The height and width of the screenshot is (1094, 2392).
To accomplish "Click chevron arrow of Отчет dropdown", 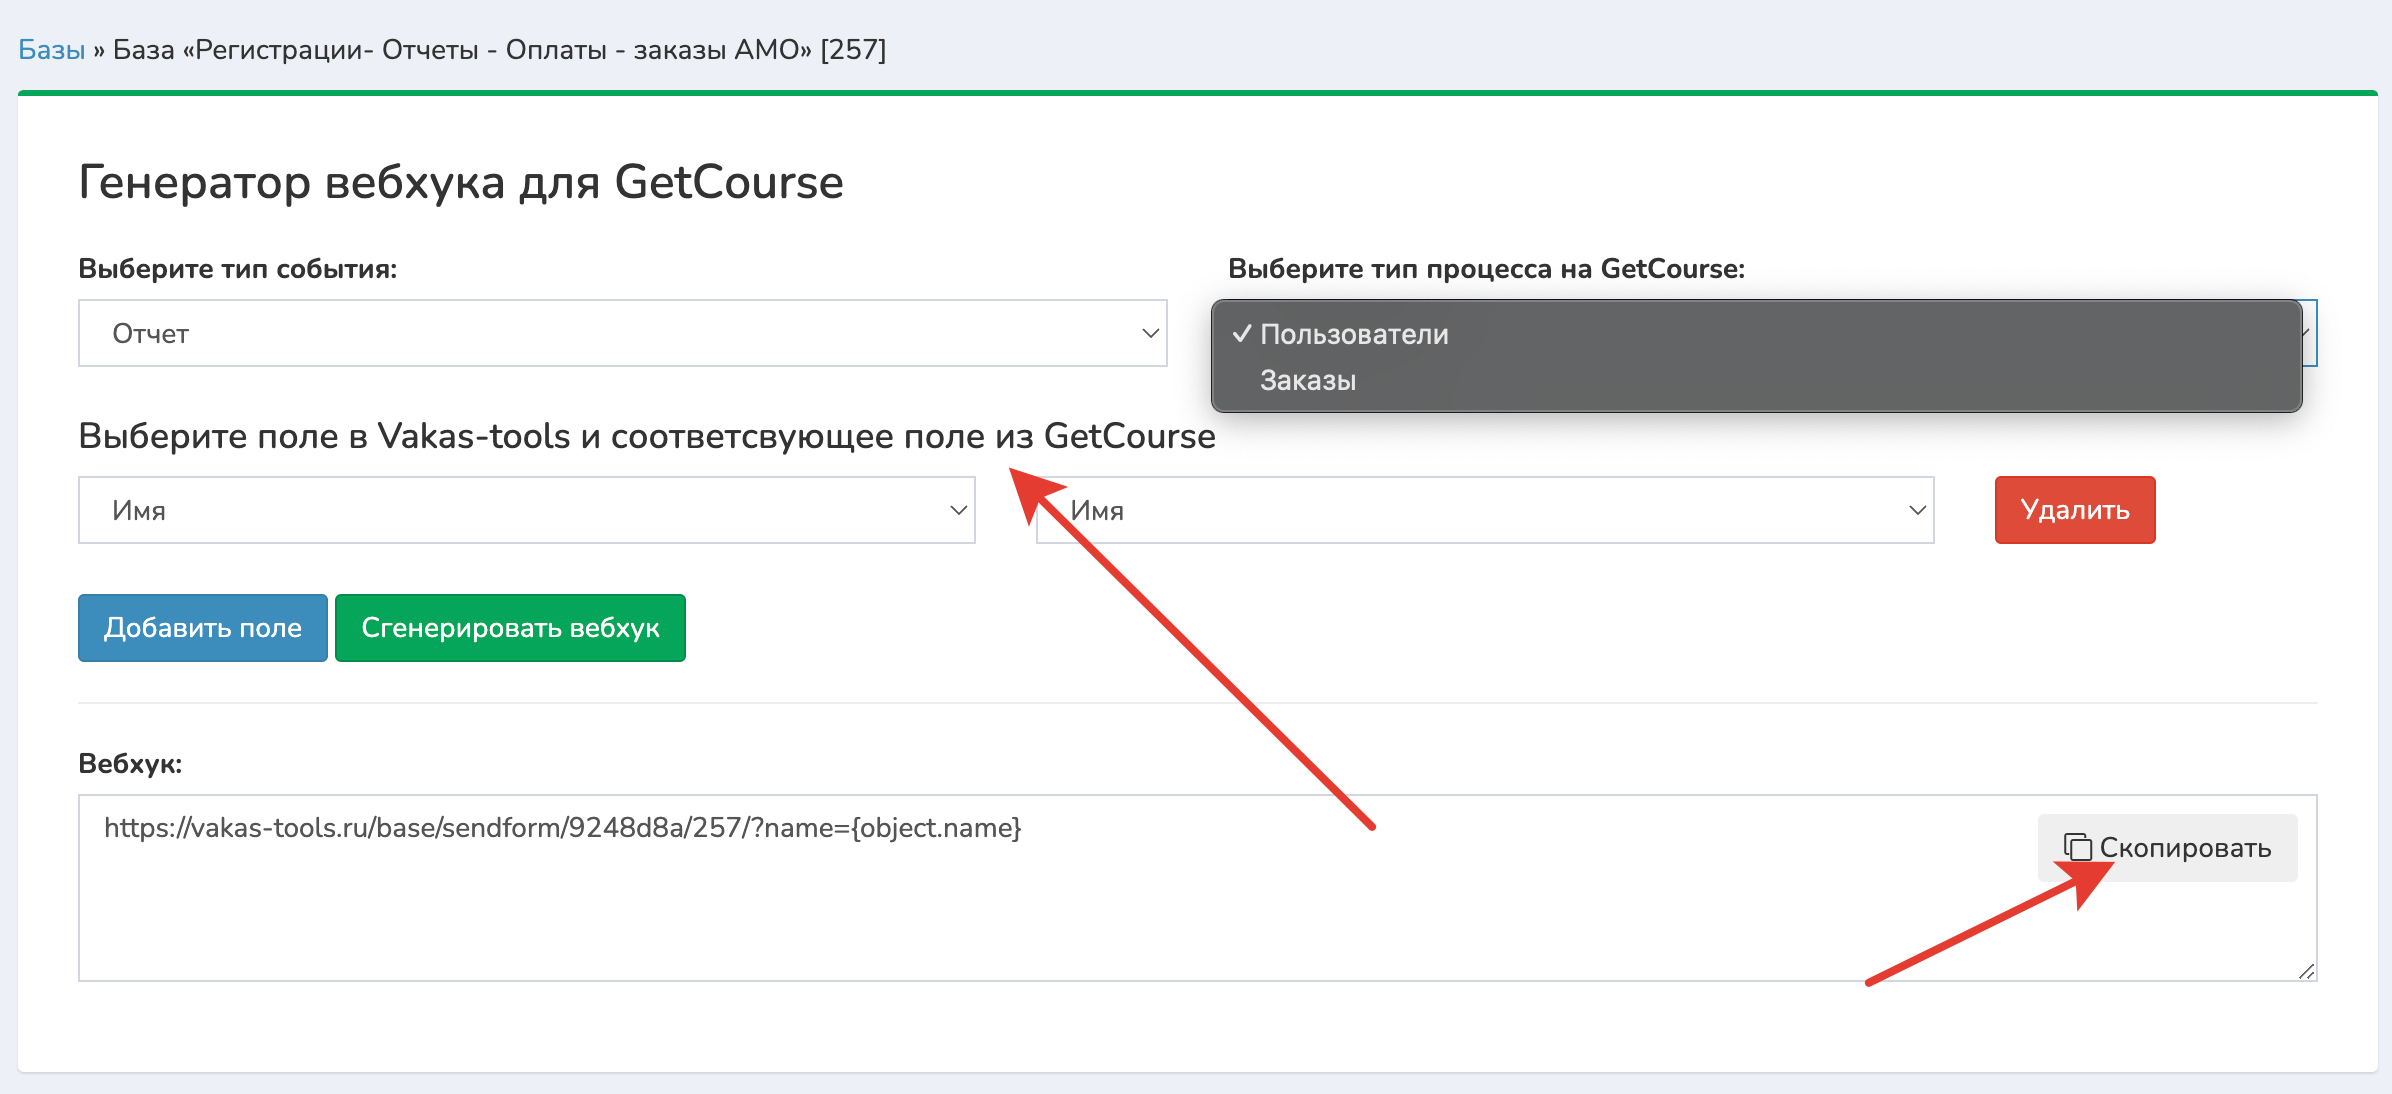I will click(x=1150, y=333).
